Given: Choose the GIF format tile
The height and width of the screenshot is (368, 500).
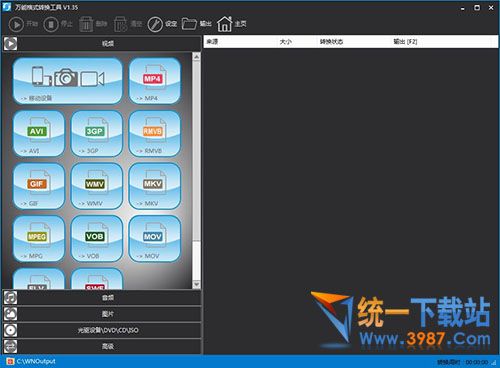Looking at the screenshot, I should pyautogui.click(x=39, y=186).
